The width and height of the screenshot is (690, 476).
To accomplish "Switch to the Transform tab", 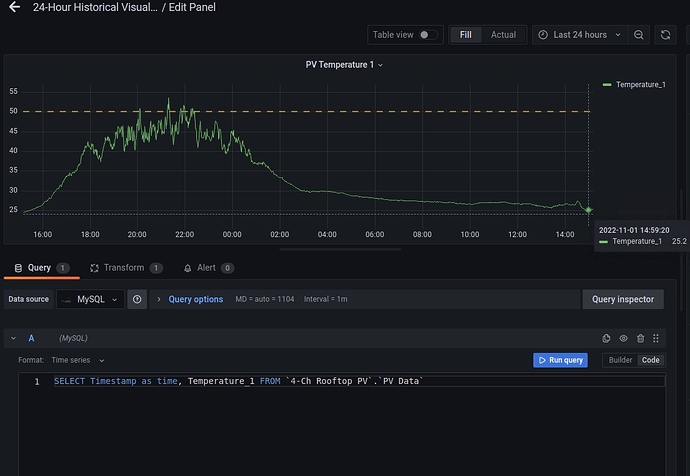I will pos(126,268).
